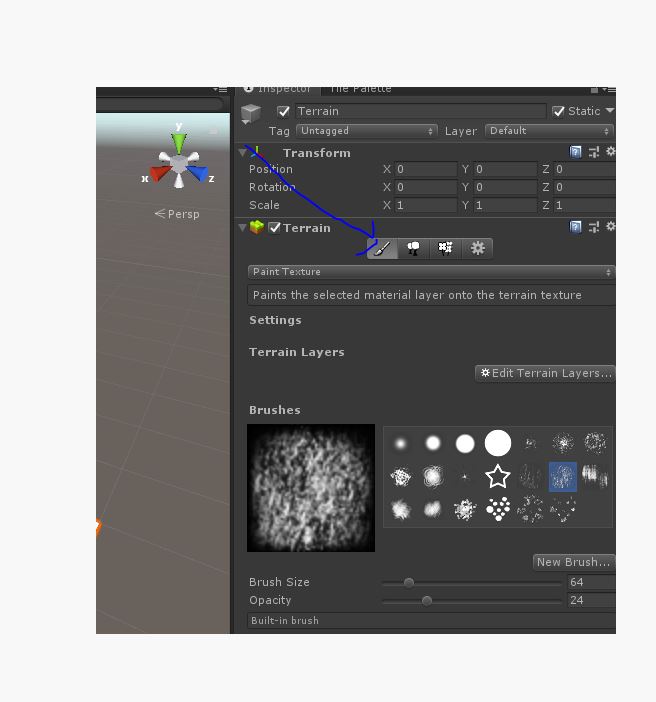656x702 pixels.
Task: Select the blue-highlighted active brush
Action: 562,476
